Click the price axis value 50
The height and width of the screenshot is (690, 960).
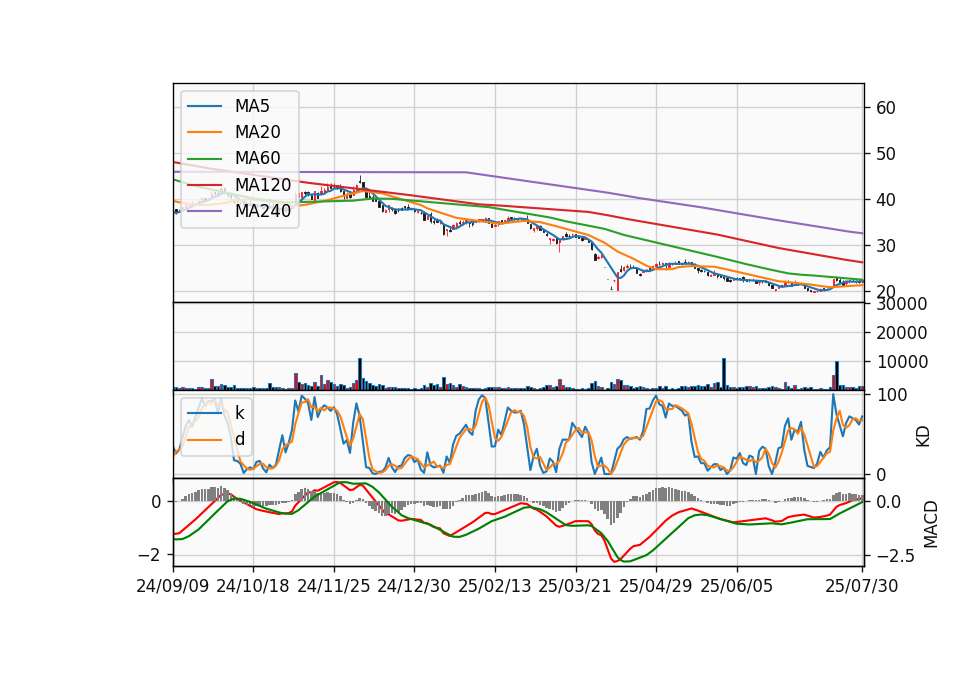886,154
